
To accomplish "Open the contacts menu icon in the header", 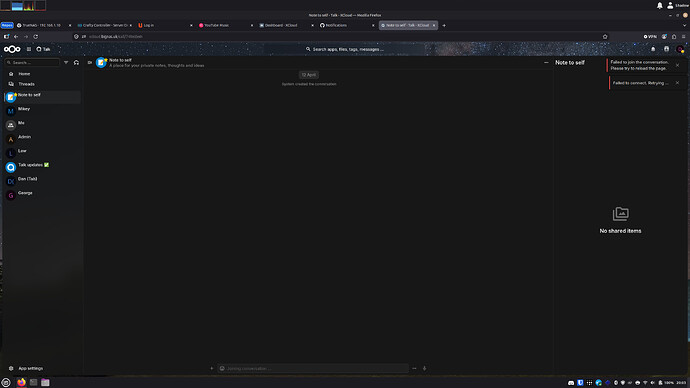I will coord(667,49).
